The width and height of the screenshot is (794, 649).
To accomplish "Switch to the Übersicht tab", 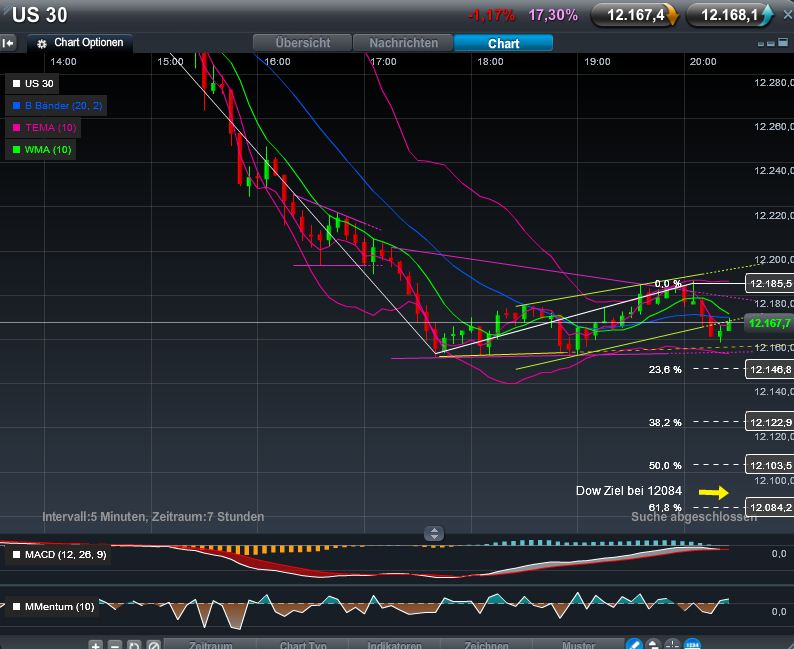I will click(x=302, y=43).
